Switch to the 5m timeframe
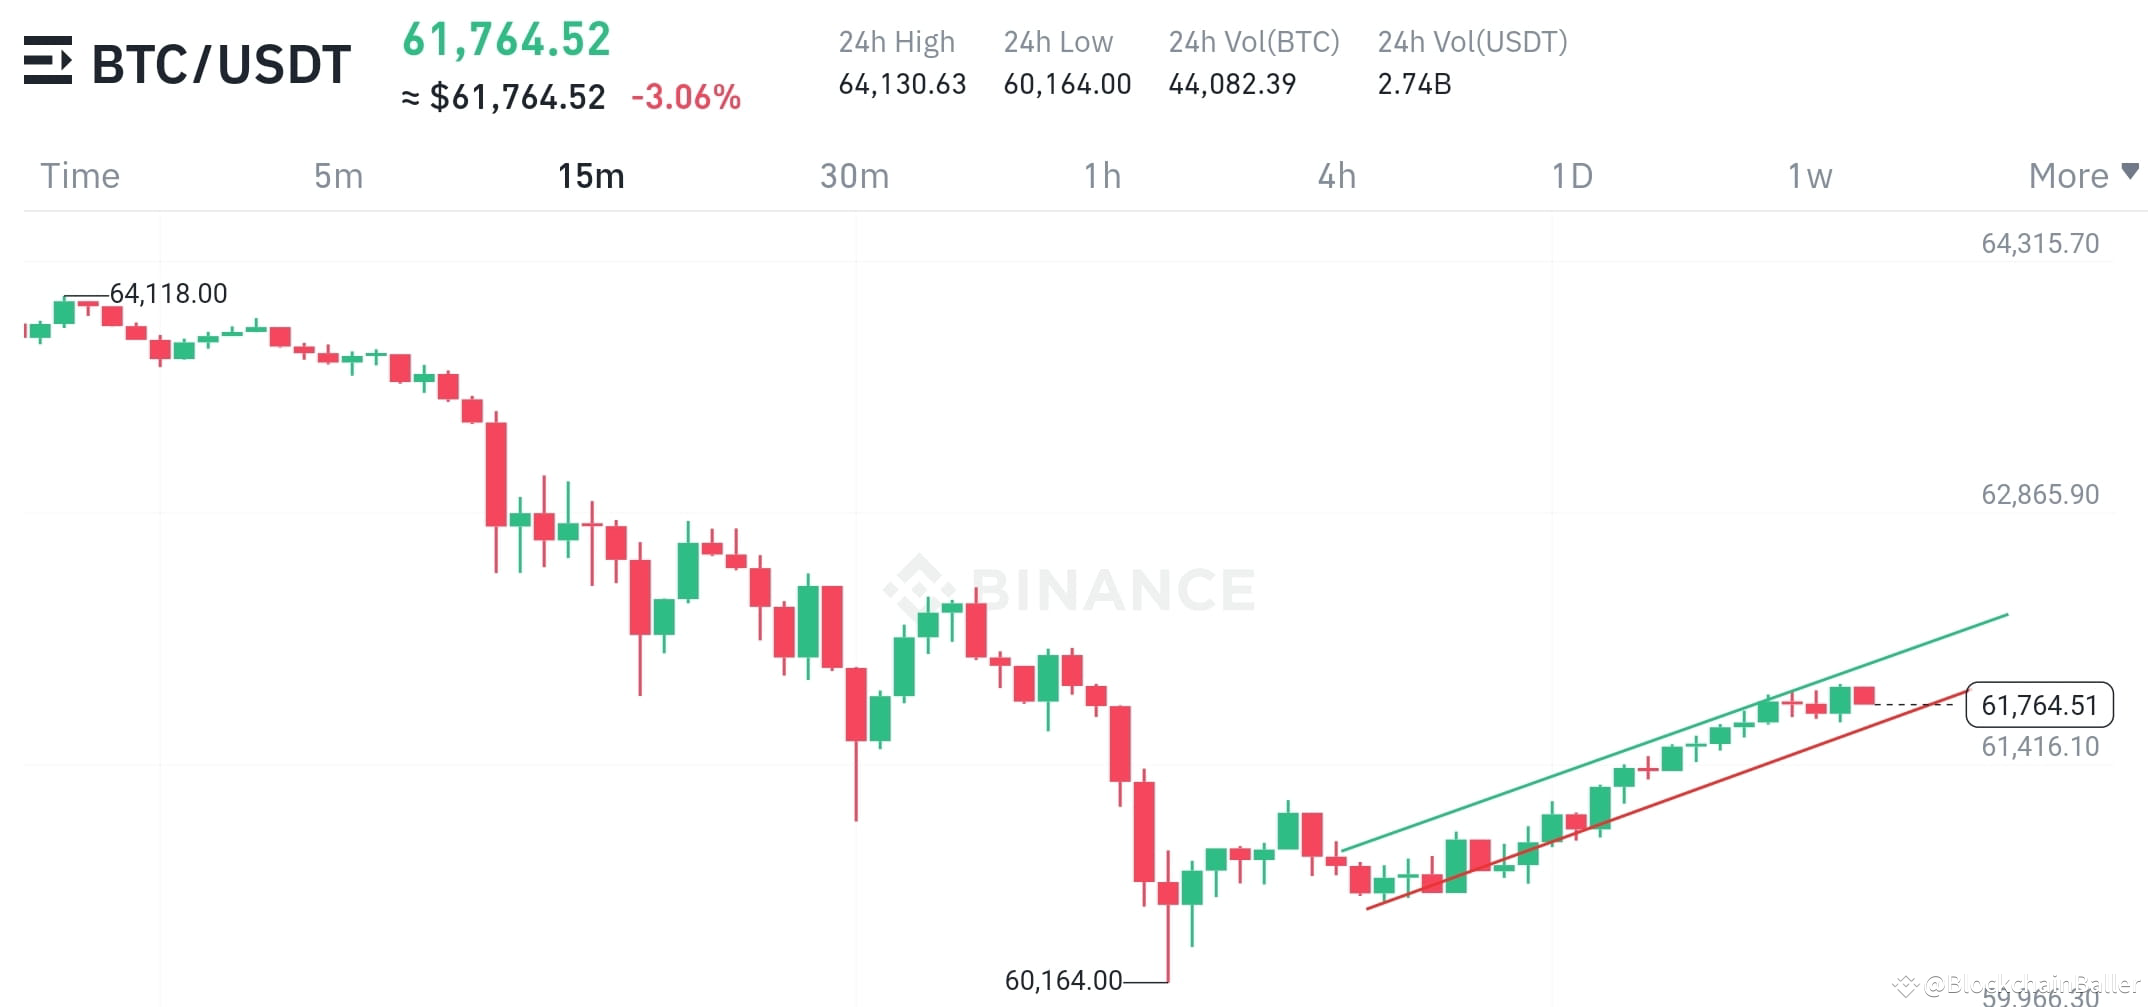 [x=338, y=175]
